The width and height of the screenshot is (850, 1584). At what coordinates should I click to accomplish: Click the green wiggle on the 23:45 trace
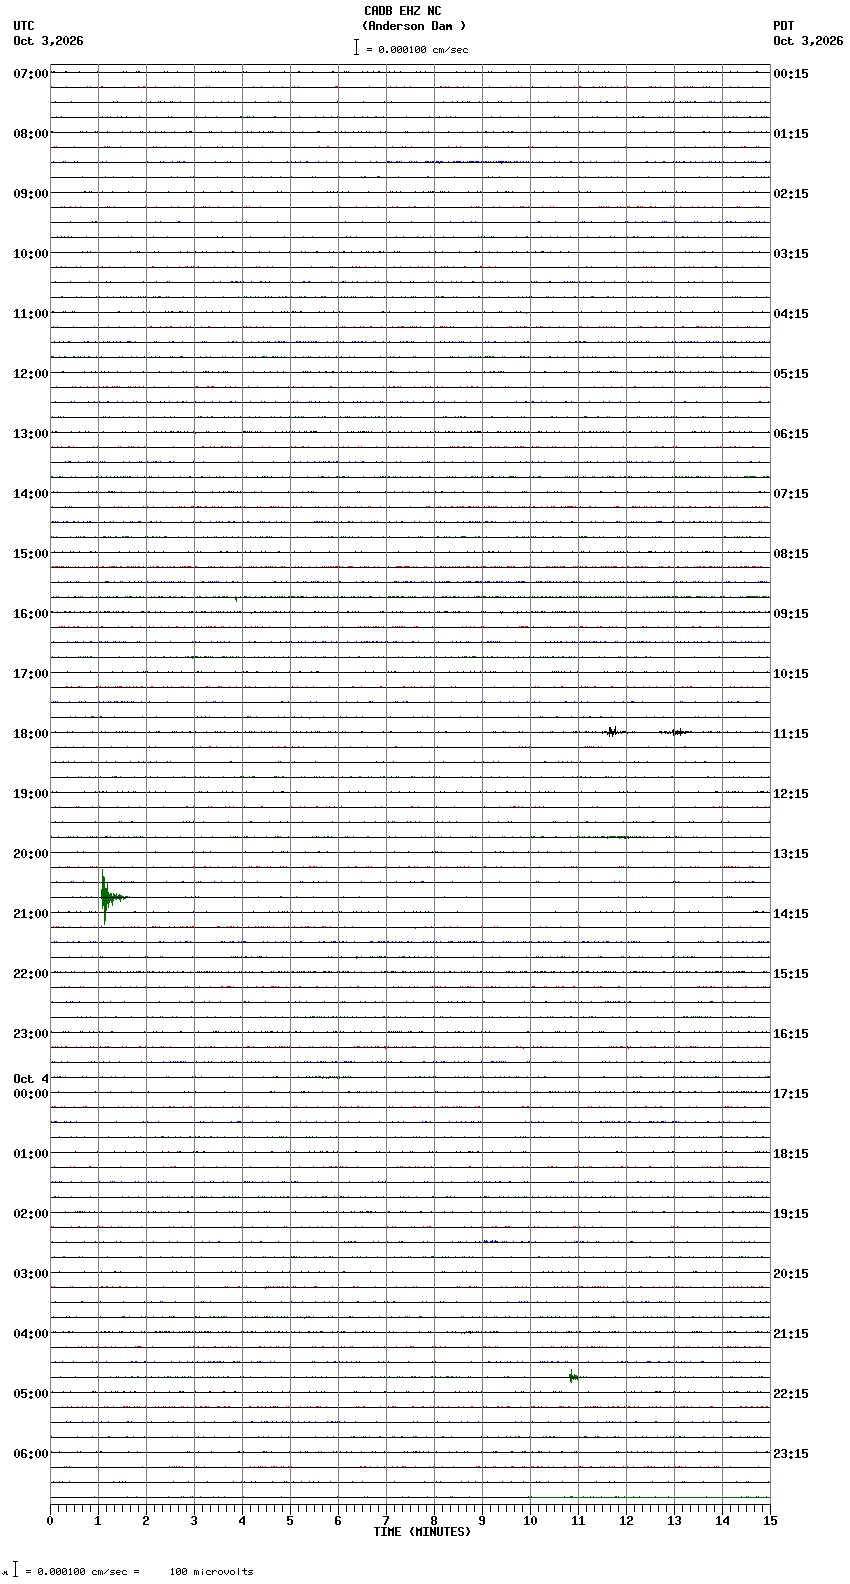(327, 1077)
